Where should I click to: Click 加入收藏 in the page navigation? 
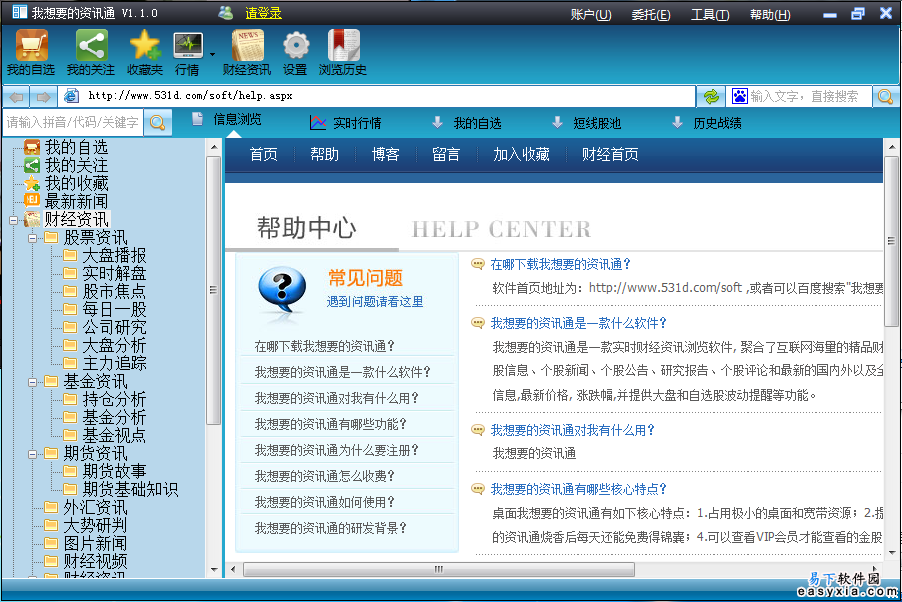[521, 154]
